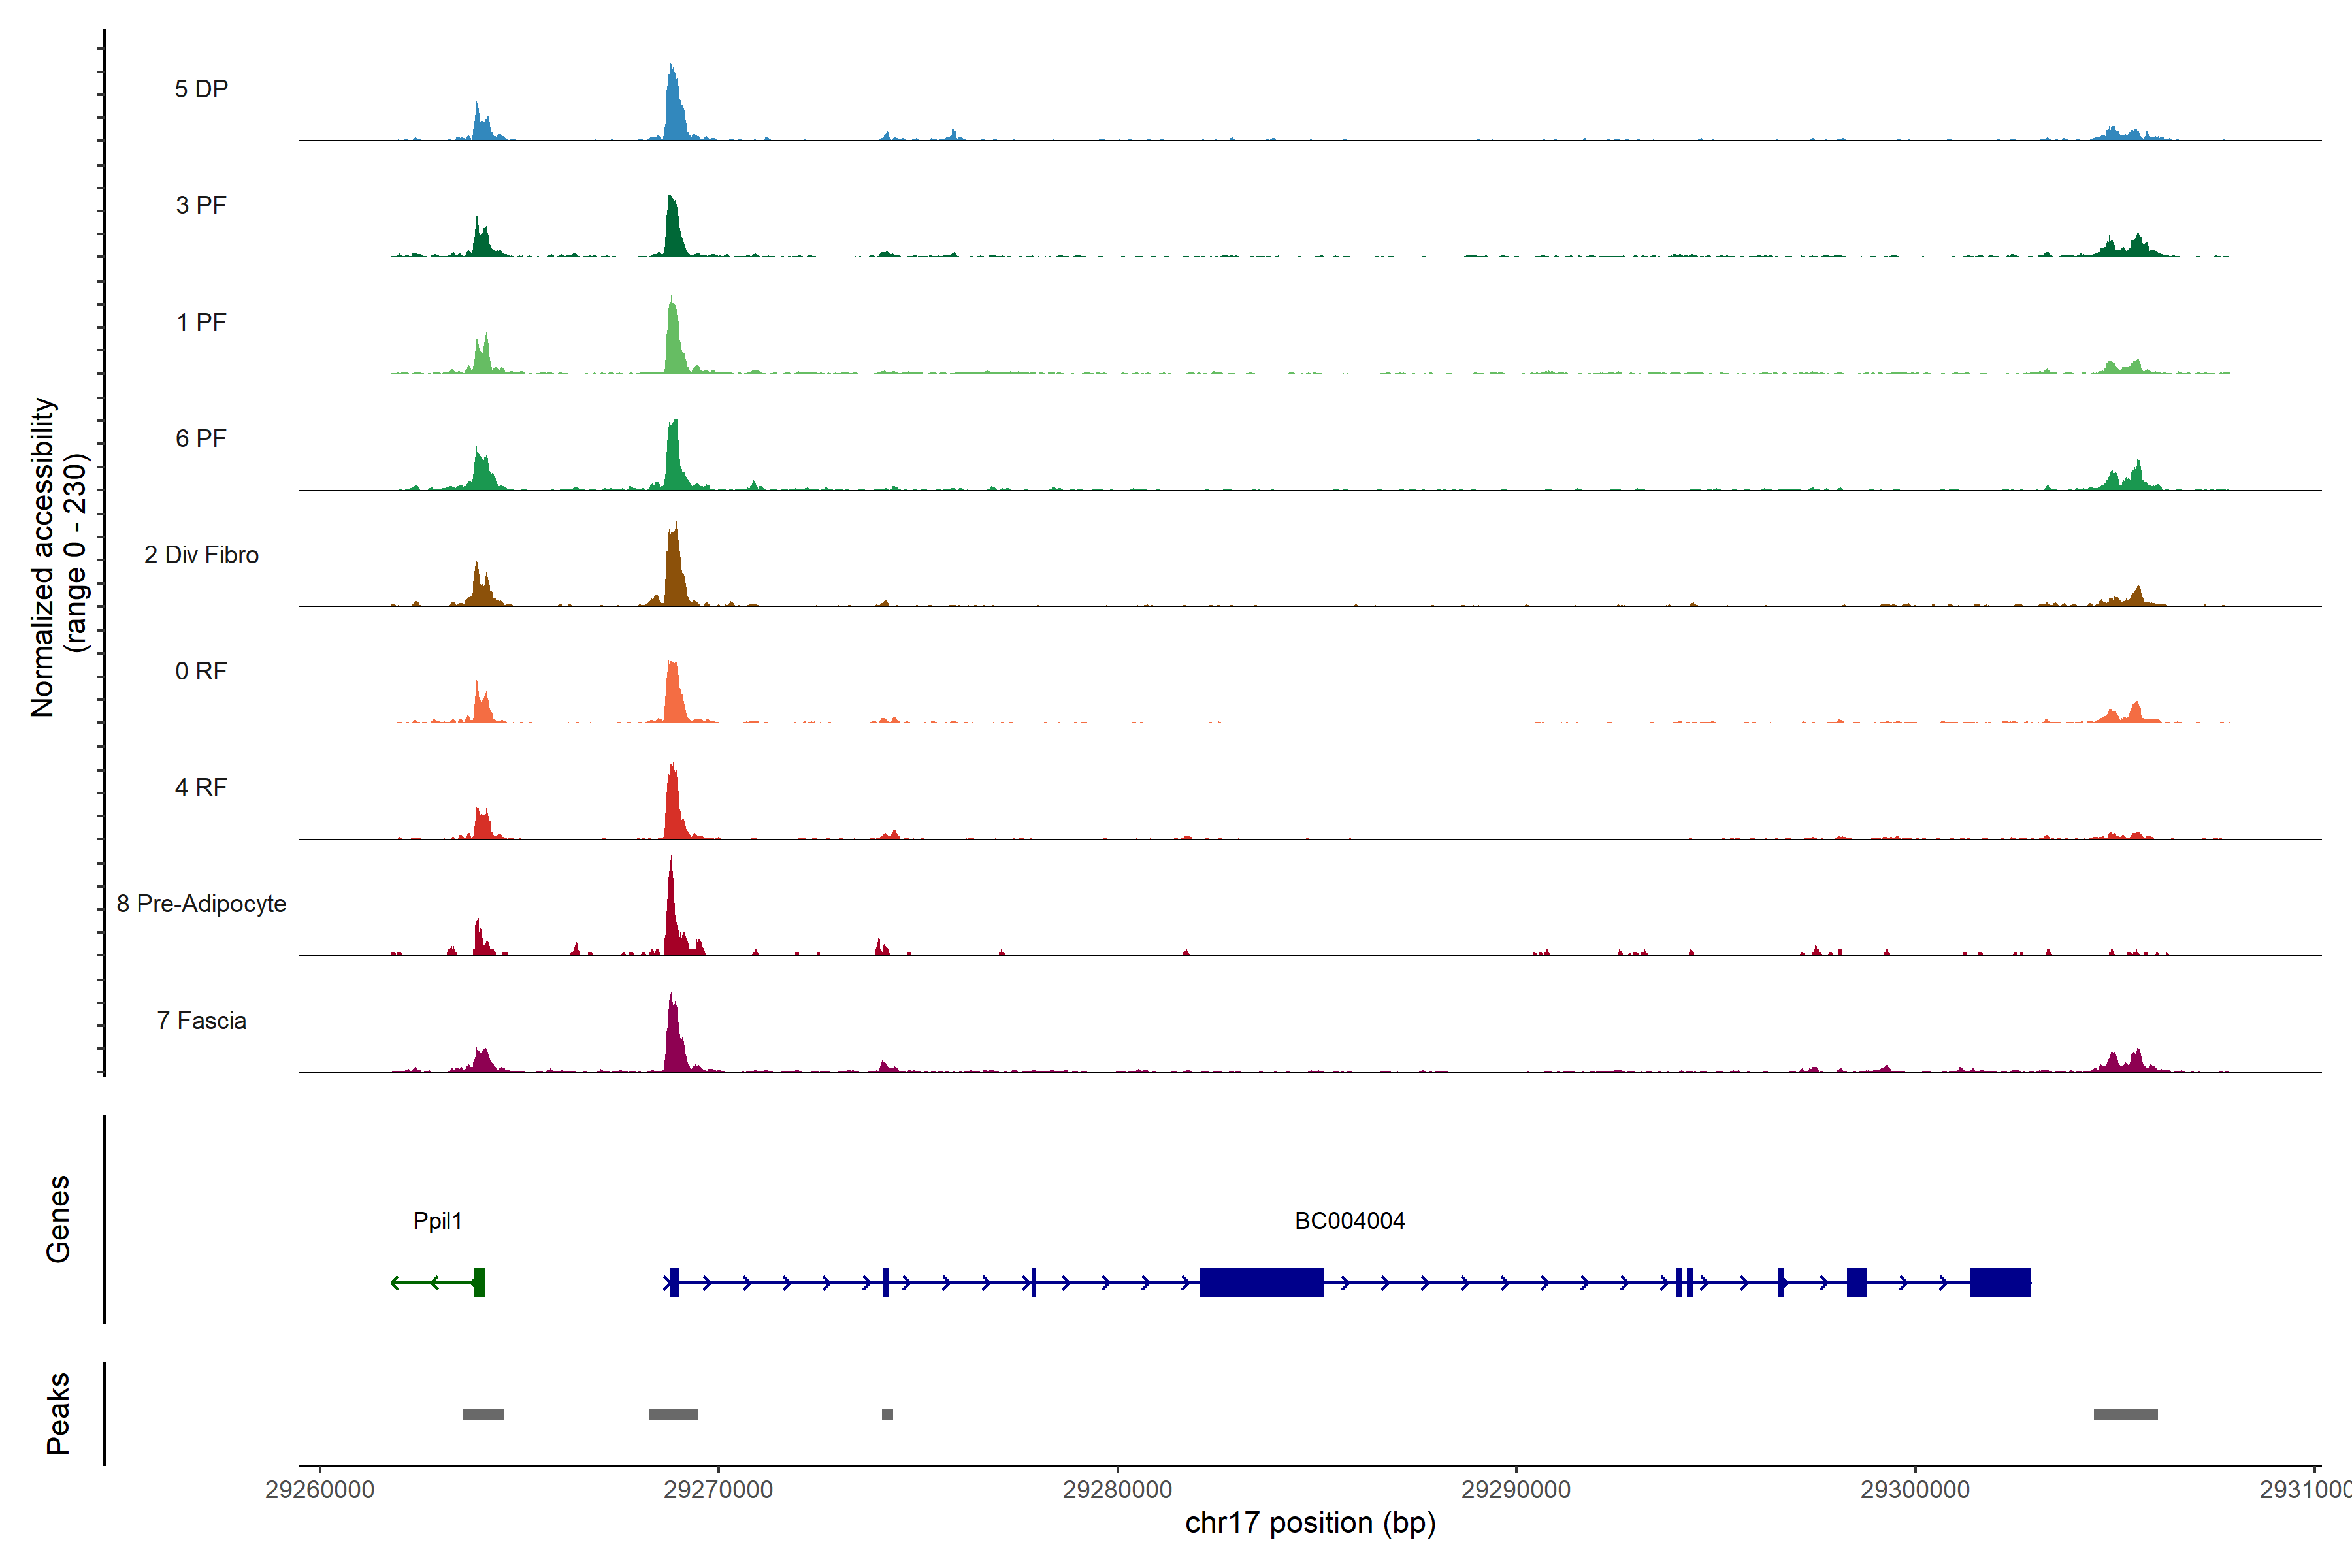Viewport: 2352px width, 1568px height.
Task: Click the leftmost gray peak bar
Action: (x=483, y=1414)
